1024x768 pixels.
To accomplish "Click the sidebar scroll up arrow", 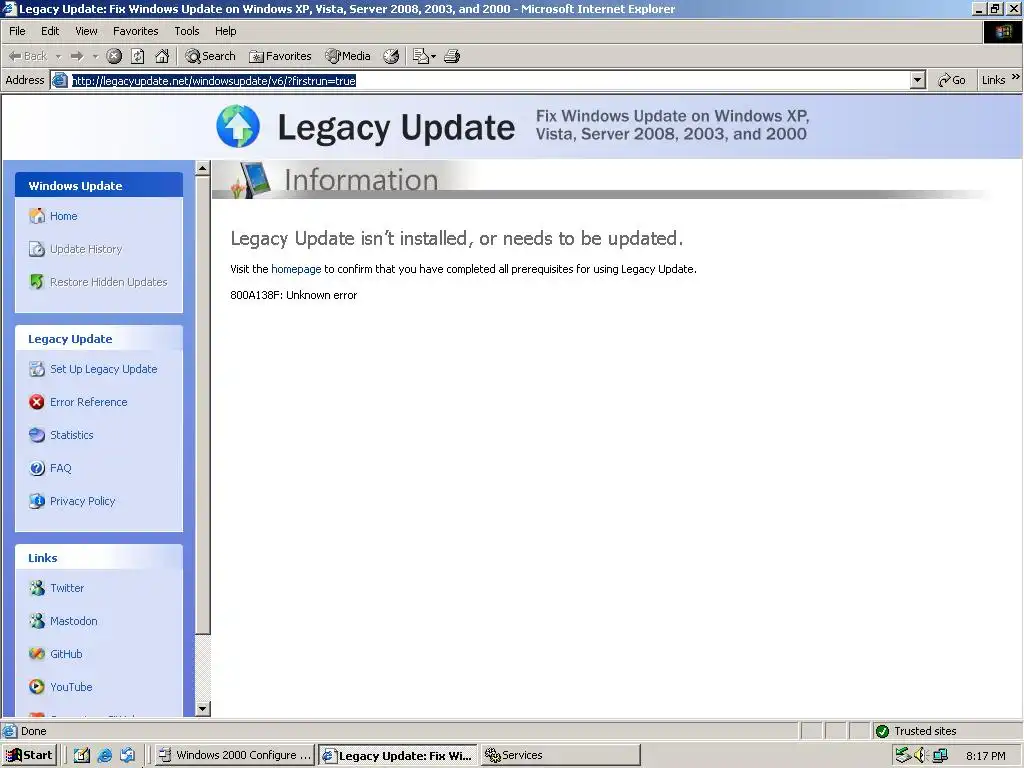I will click(202, 168).
